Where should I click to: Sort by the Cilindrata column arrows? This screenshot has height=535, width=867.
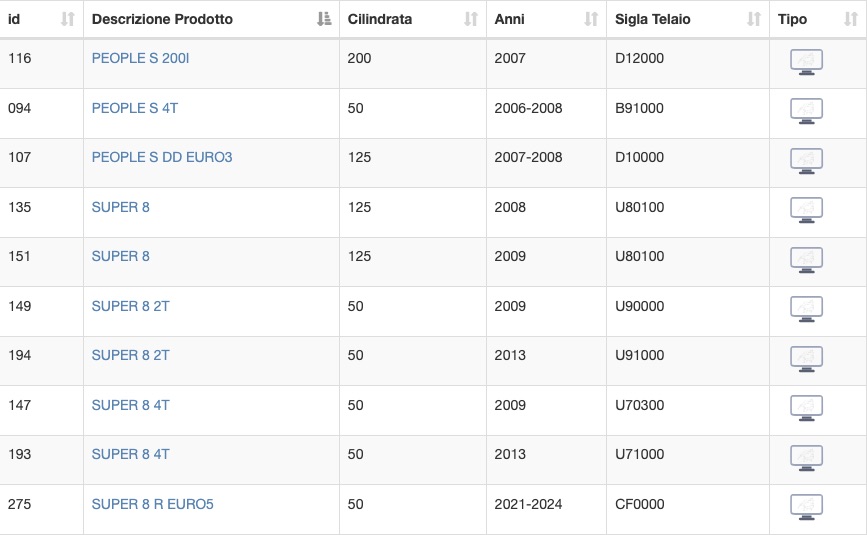(471, 19)
